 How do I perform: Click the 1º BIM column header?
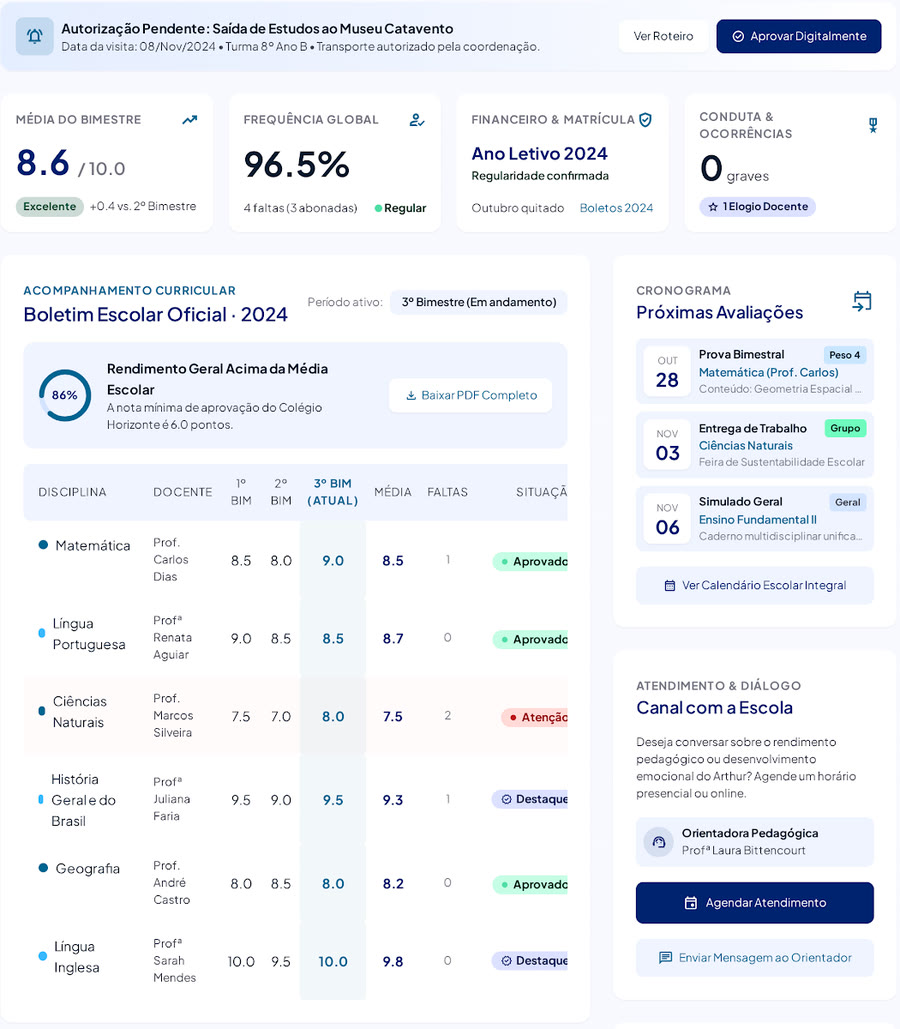point(241,492)
